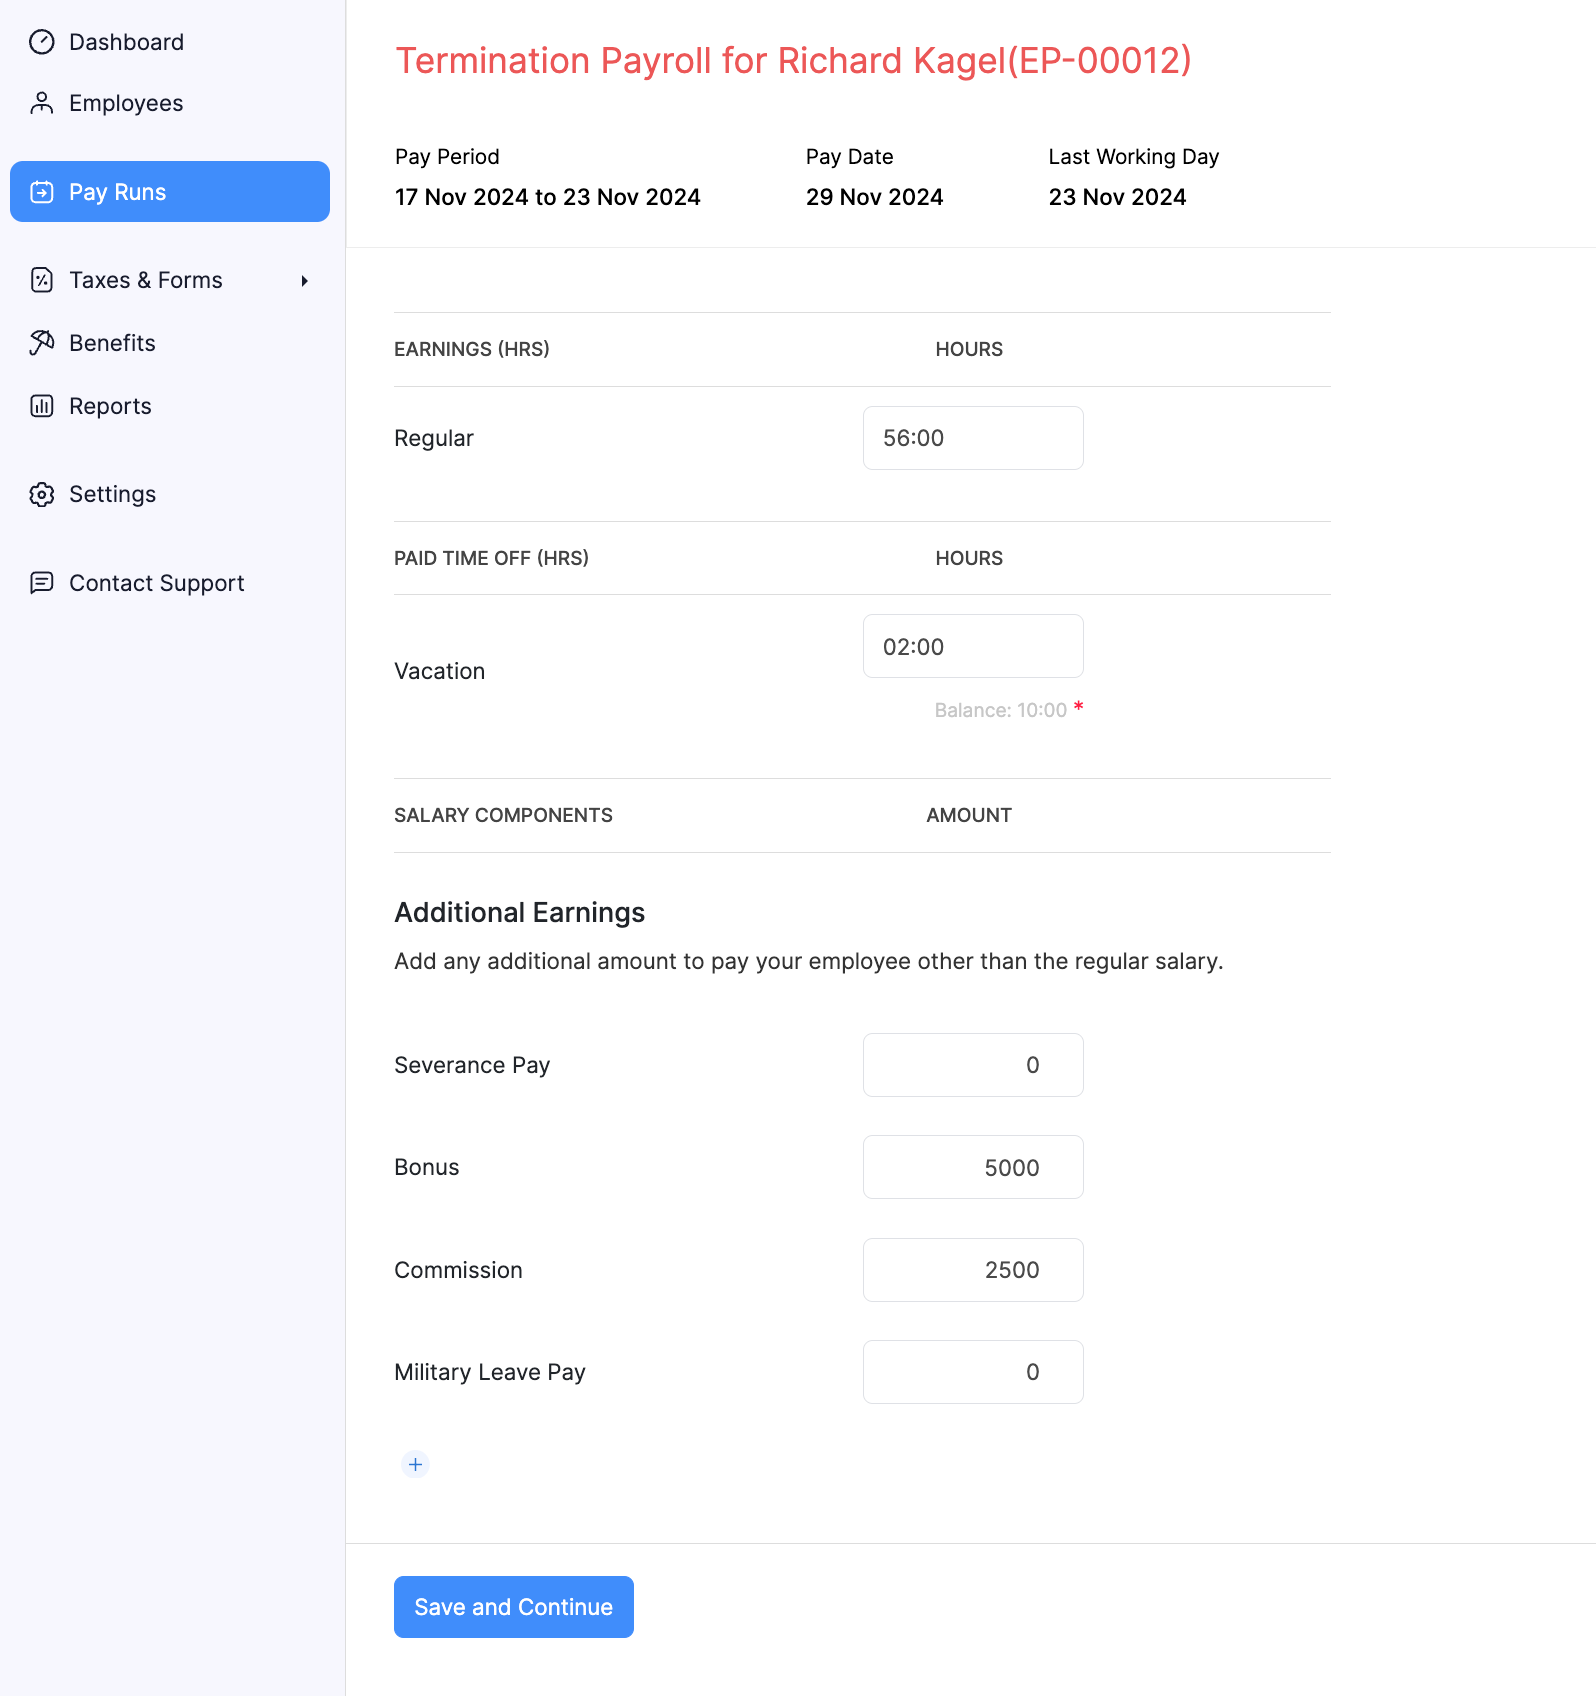
Task: Click the Severance Pay amount field
Action: [x=971, y=1064]
